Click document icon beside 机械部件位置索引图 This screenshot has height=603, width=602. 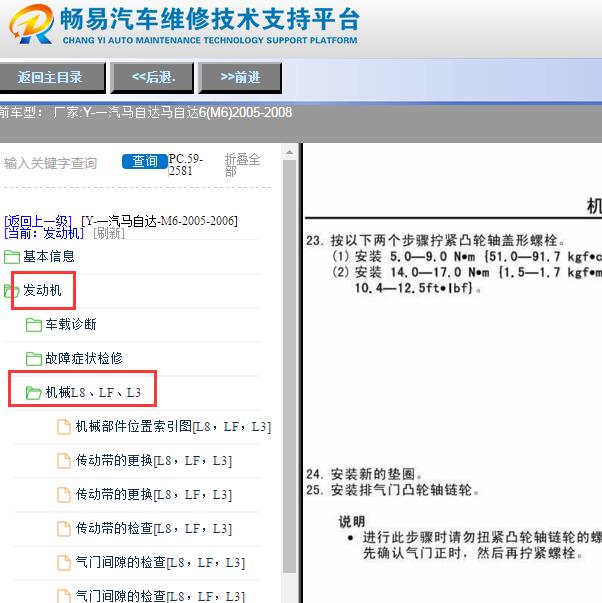pos(64,426)
